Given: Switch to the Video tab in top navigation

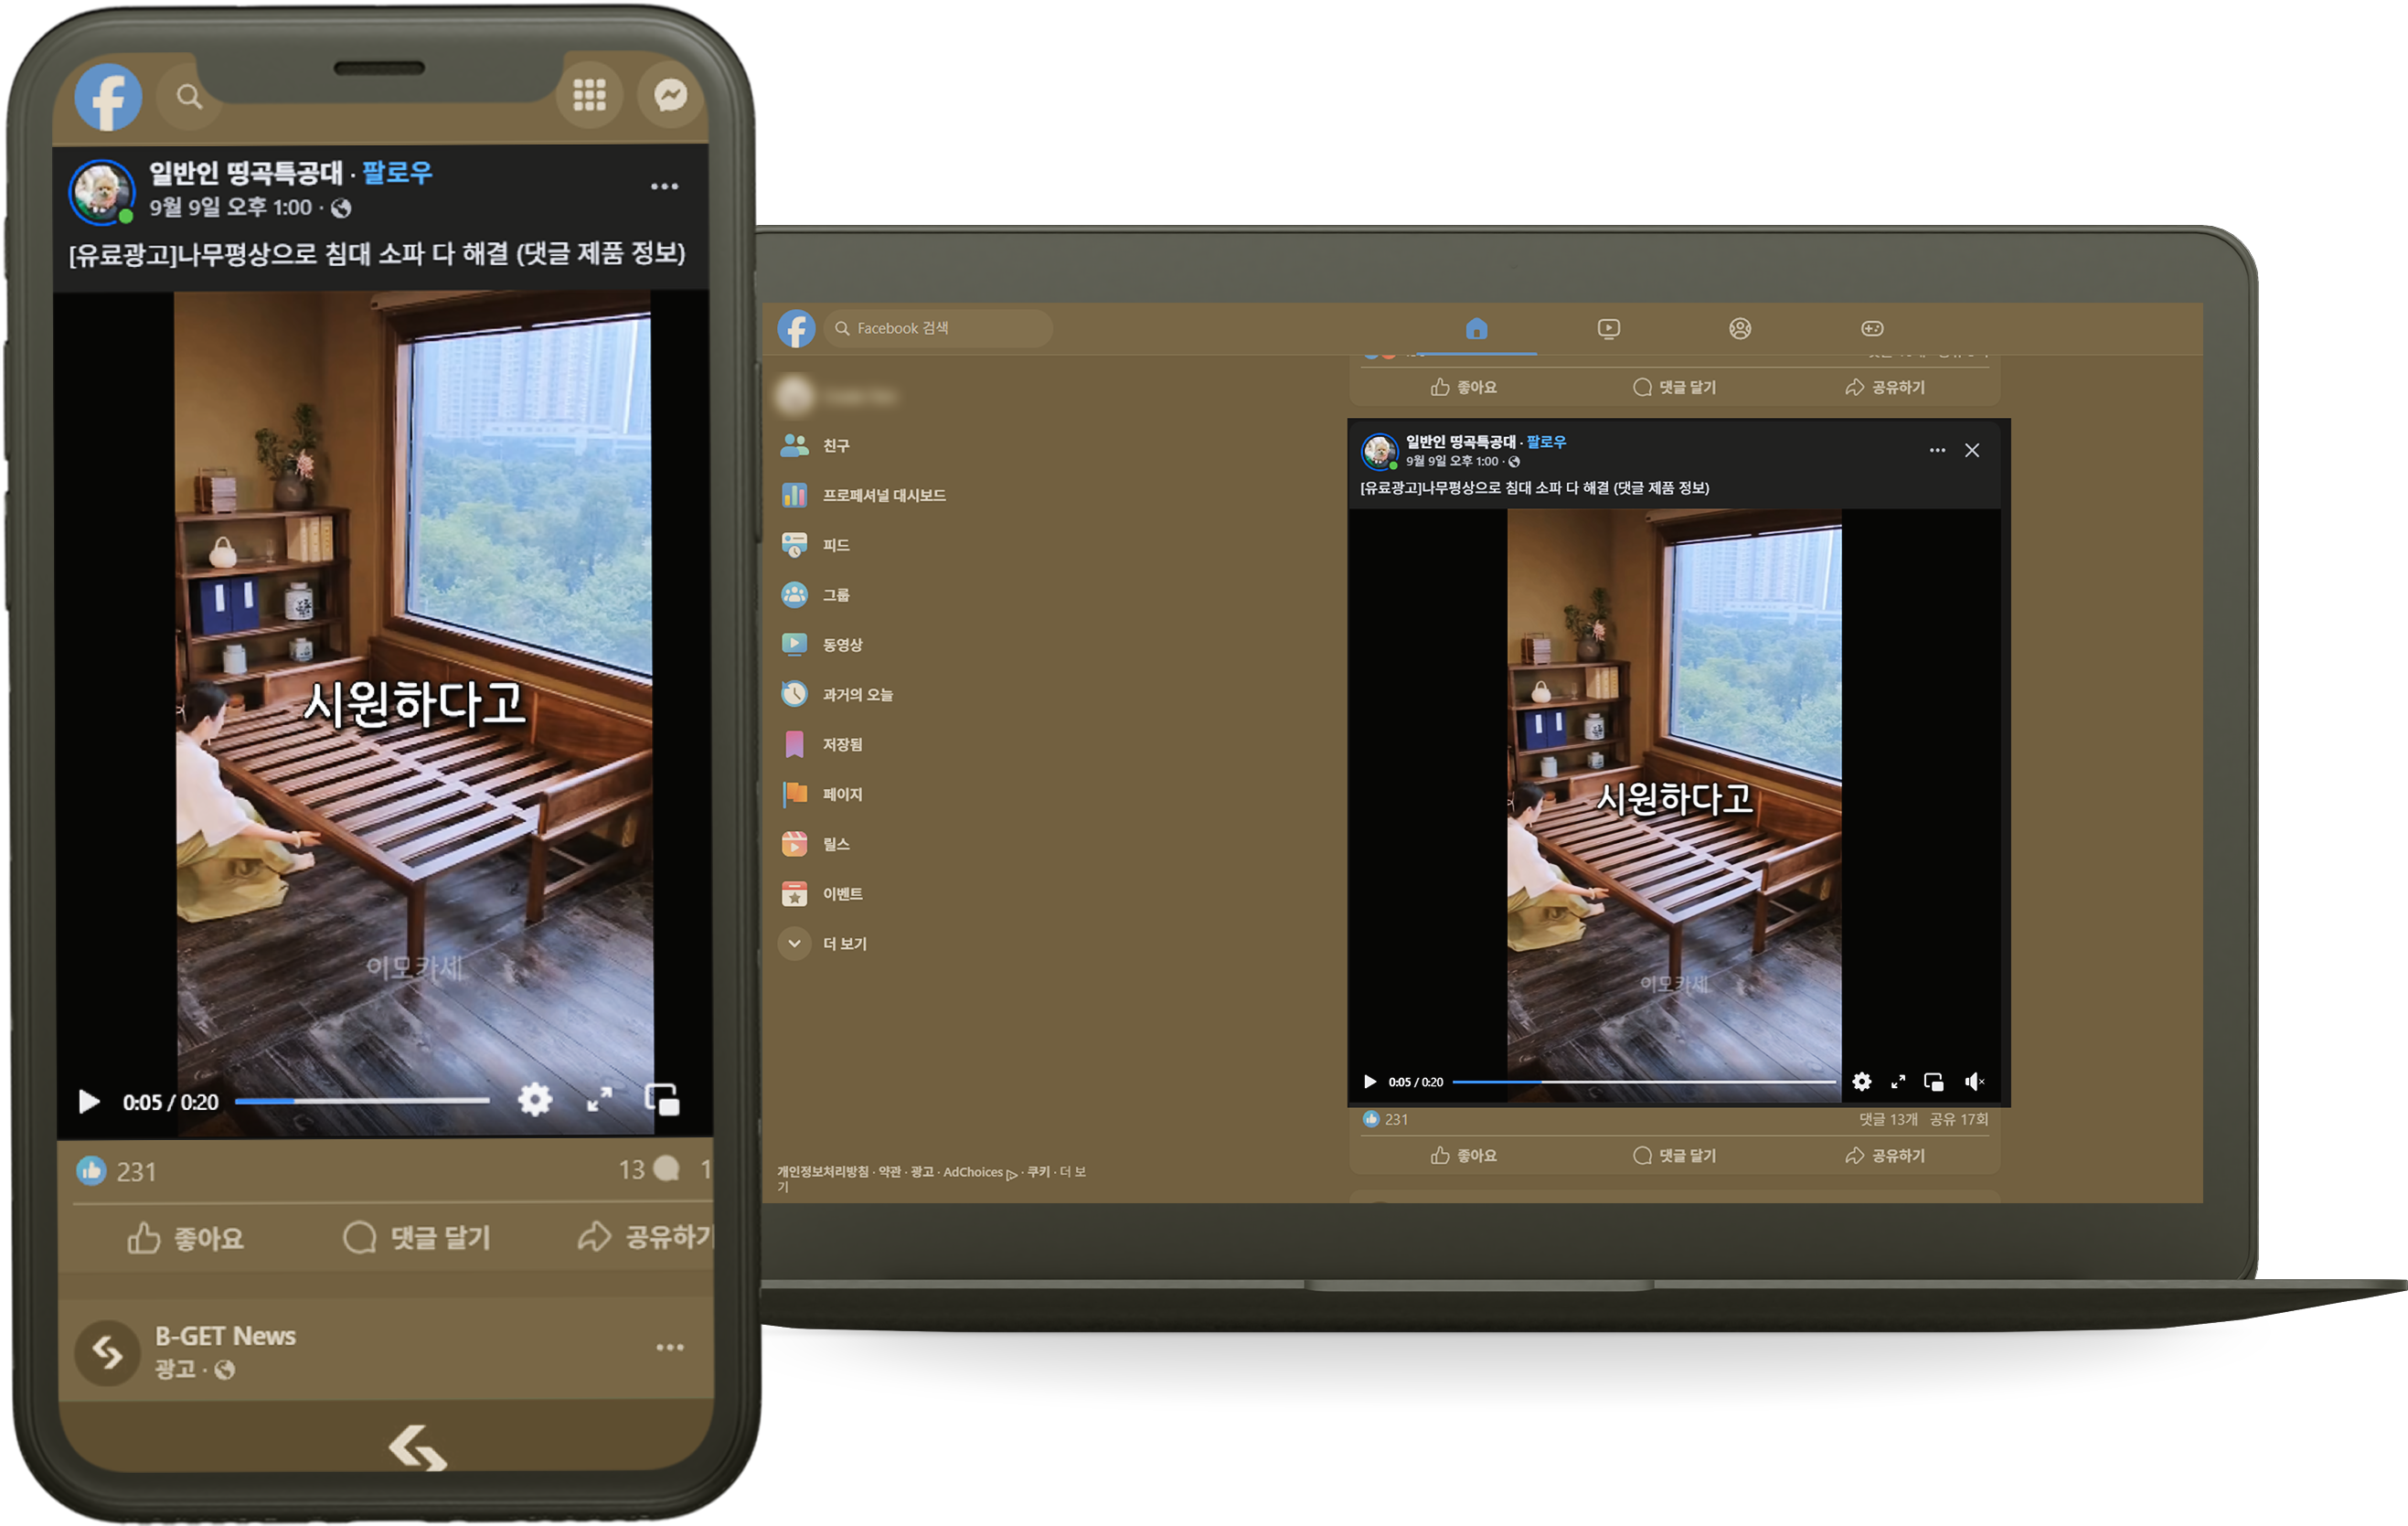Looking at the screenshot, I should point(1608,328).
